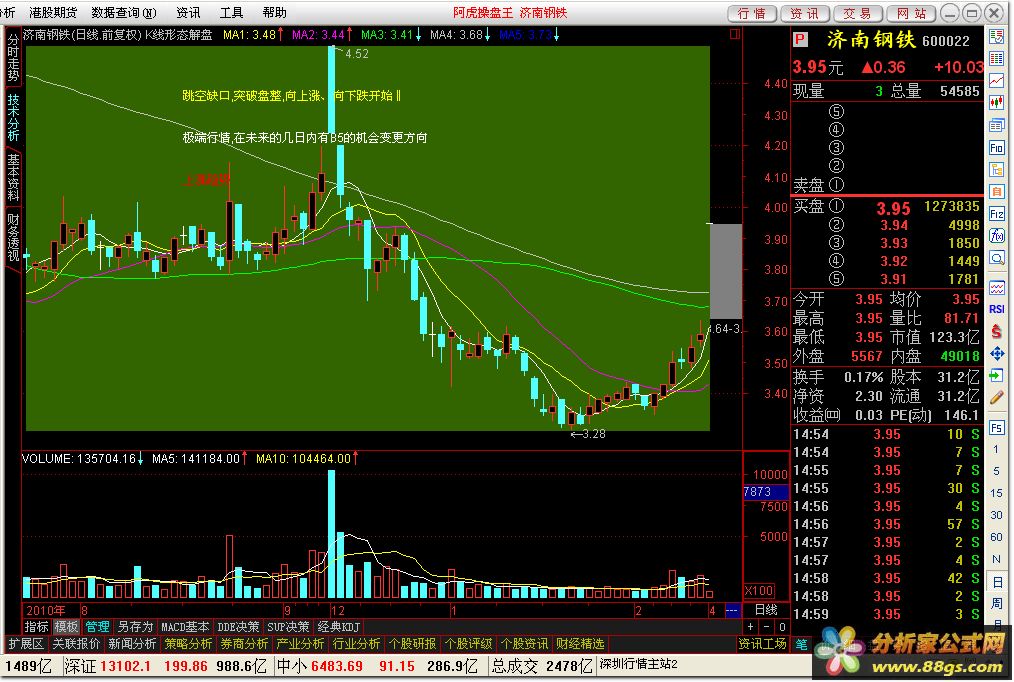Select the MACD基本 template
Viewport: 1014px width, 682px height.
(x=185, y=626)
